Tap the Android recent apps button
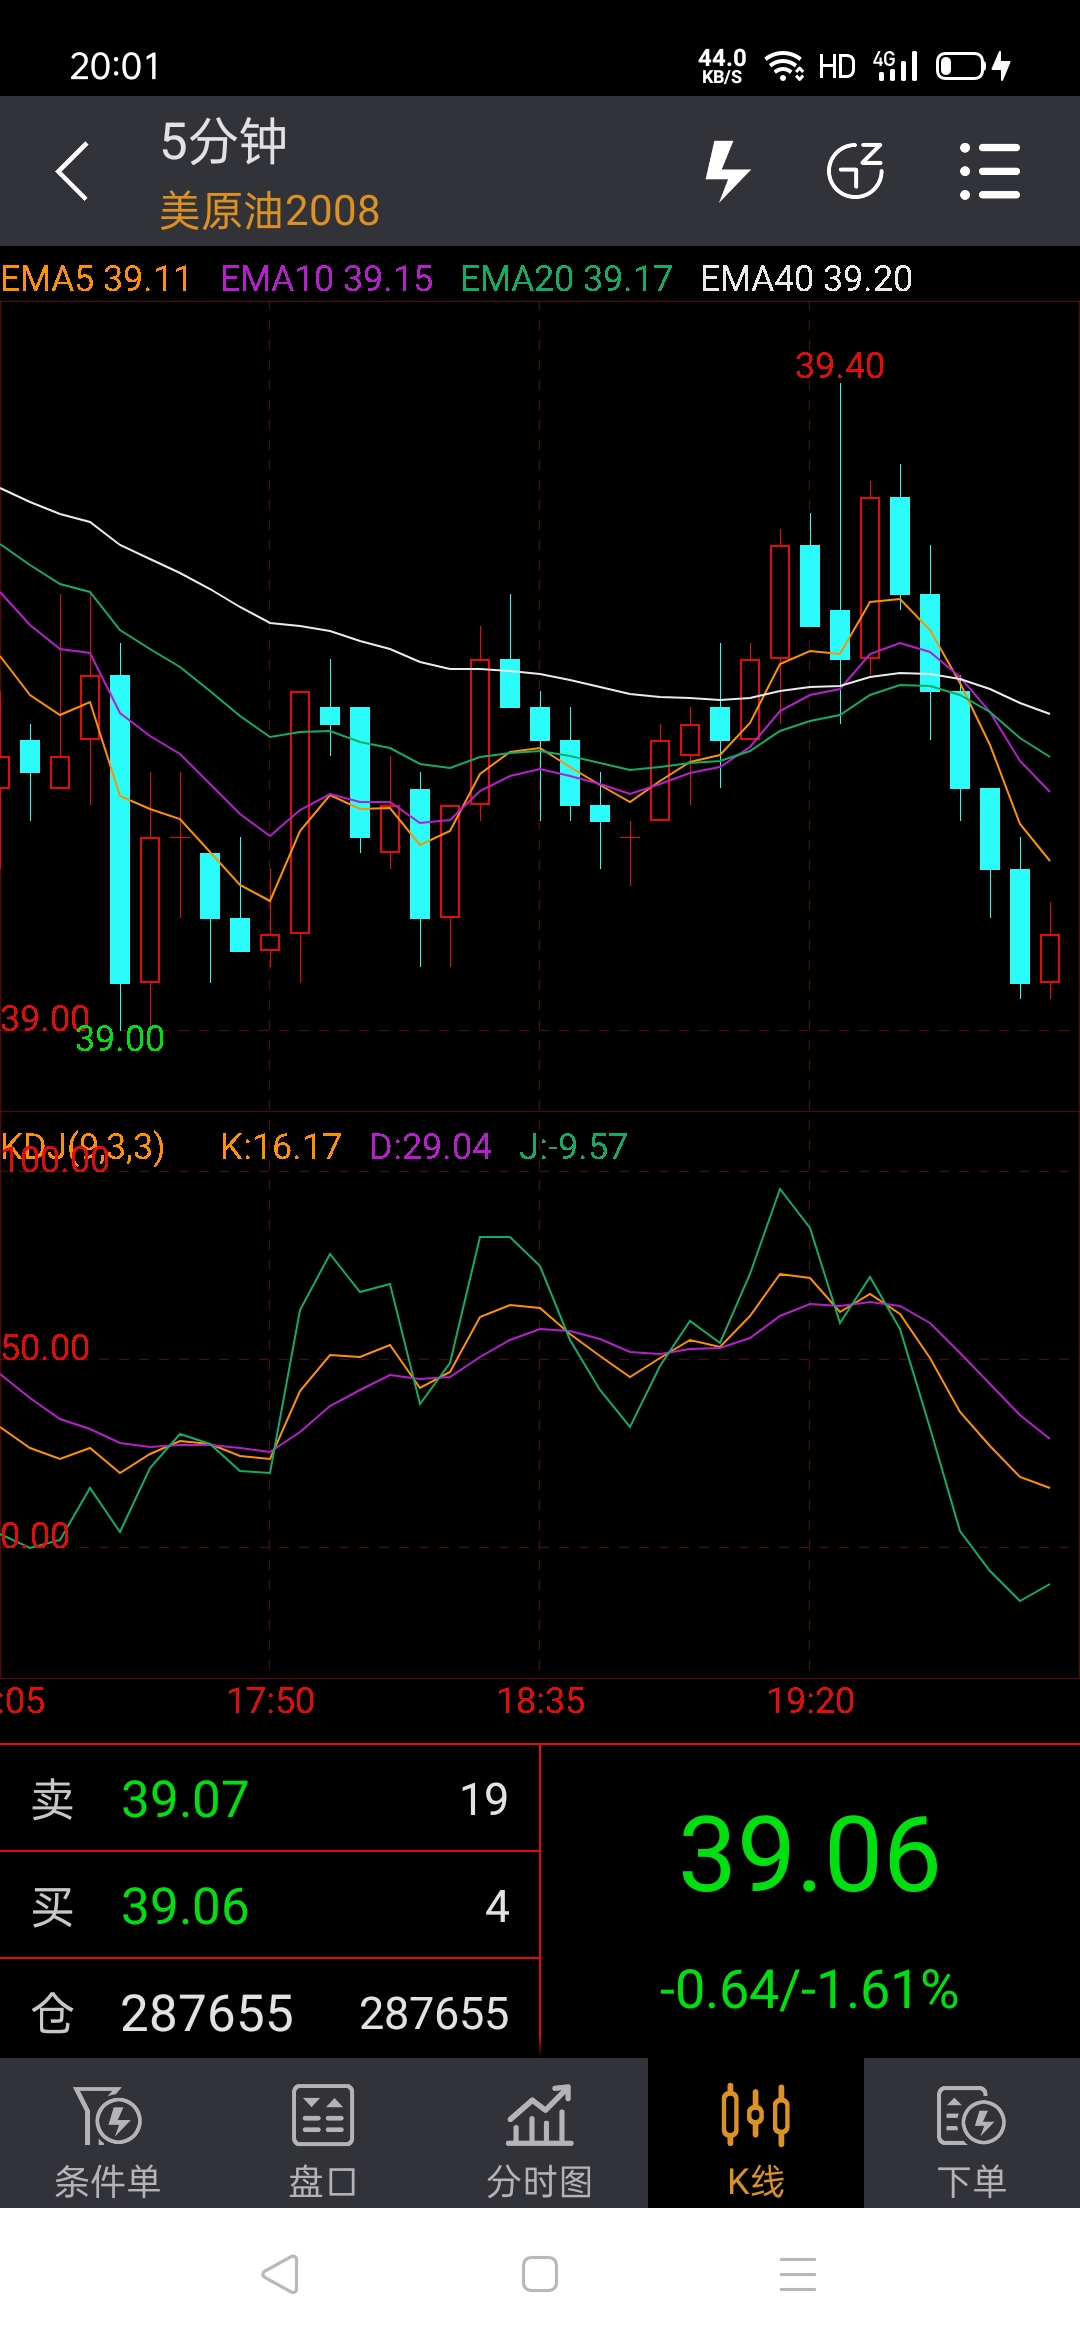This screenshot has width=1080, height=2340. (x=798, y=2274)
